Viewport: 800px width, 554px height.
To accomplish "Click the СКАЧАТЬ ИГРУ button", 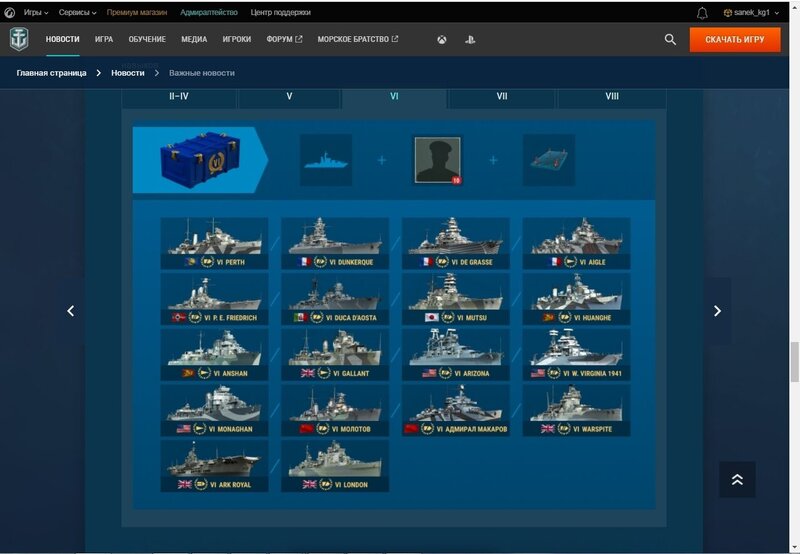I will pyautogui.click(x=735, y=39).
